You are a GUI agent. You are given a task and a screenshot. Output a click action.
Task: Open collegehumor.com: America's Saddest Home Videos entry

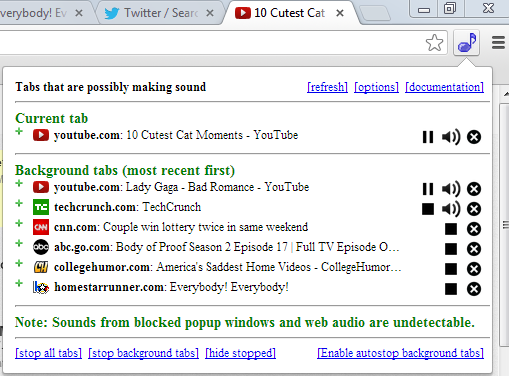pos(228,267)
